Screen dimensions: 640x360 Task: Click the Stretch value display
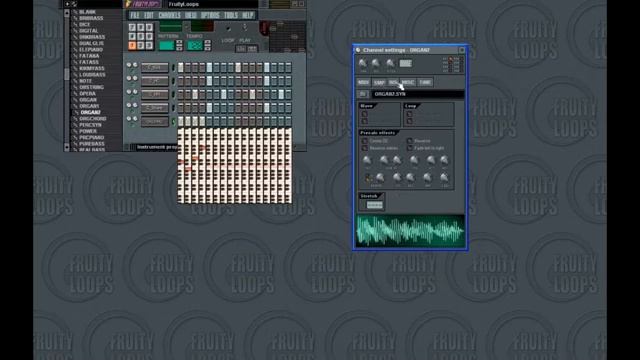point(374,205)
